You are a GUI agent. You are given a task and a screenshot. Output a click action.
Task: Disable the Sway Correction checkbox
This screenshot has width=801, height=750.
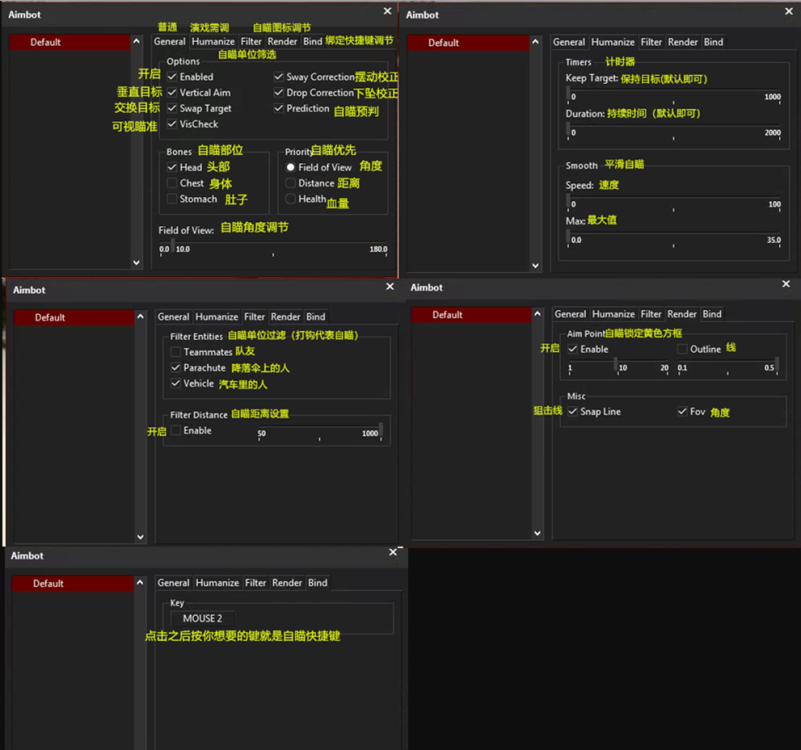tap(279, 77)
